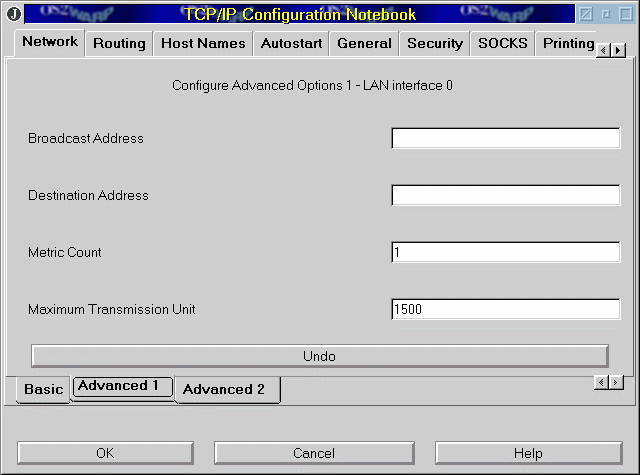The image size is (640, 475).
Task: Go to the Basic page tab
Action: point(44,389)
